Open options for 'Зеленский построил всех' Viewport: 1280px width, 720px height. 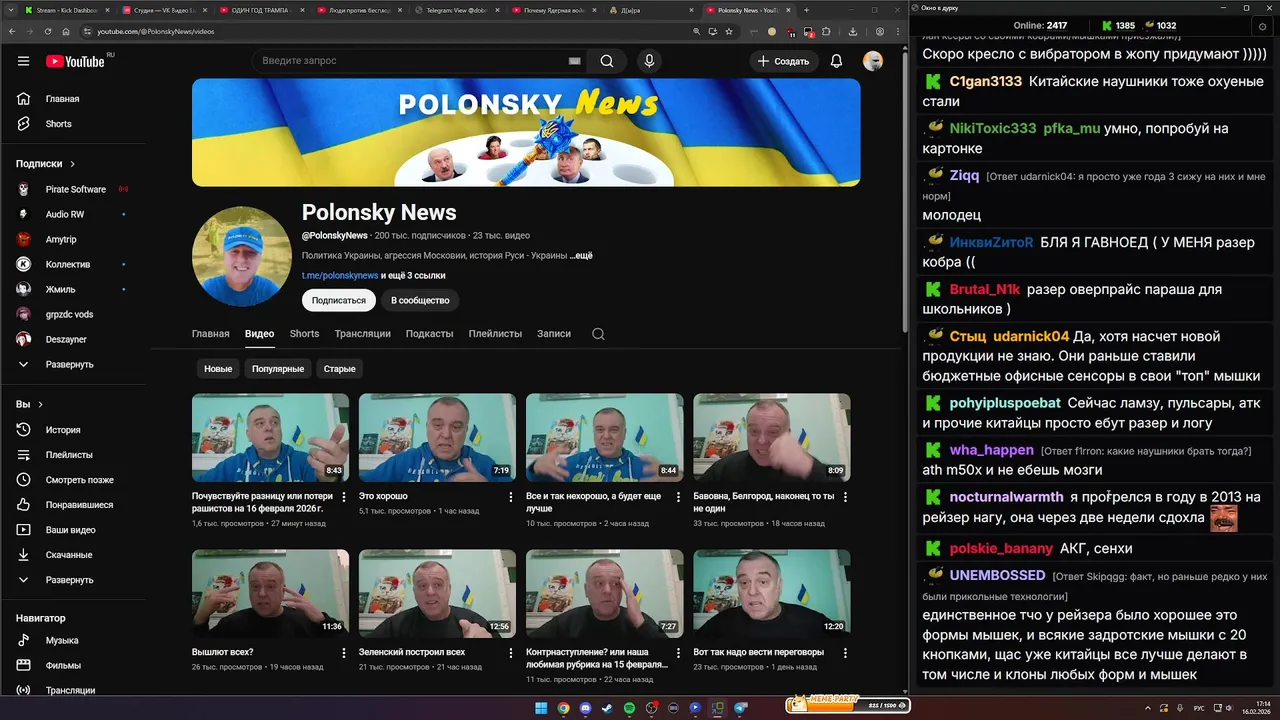(511, 653)
